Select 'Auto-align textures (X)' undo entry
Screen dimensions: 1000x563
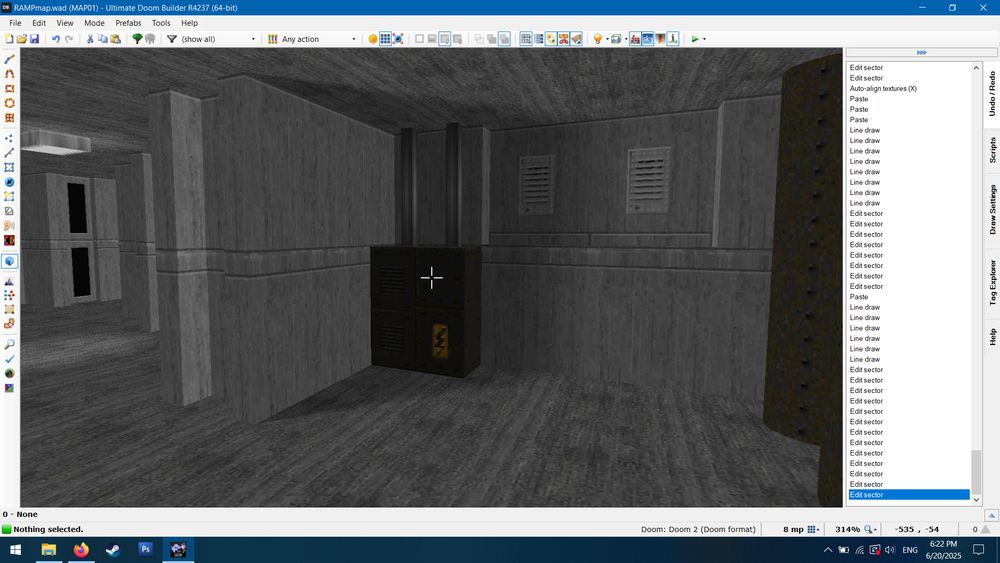[883, 89]
